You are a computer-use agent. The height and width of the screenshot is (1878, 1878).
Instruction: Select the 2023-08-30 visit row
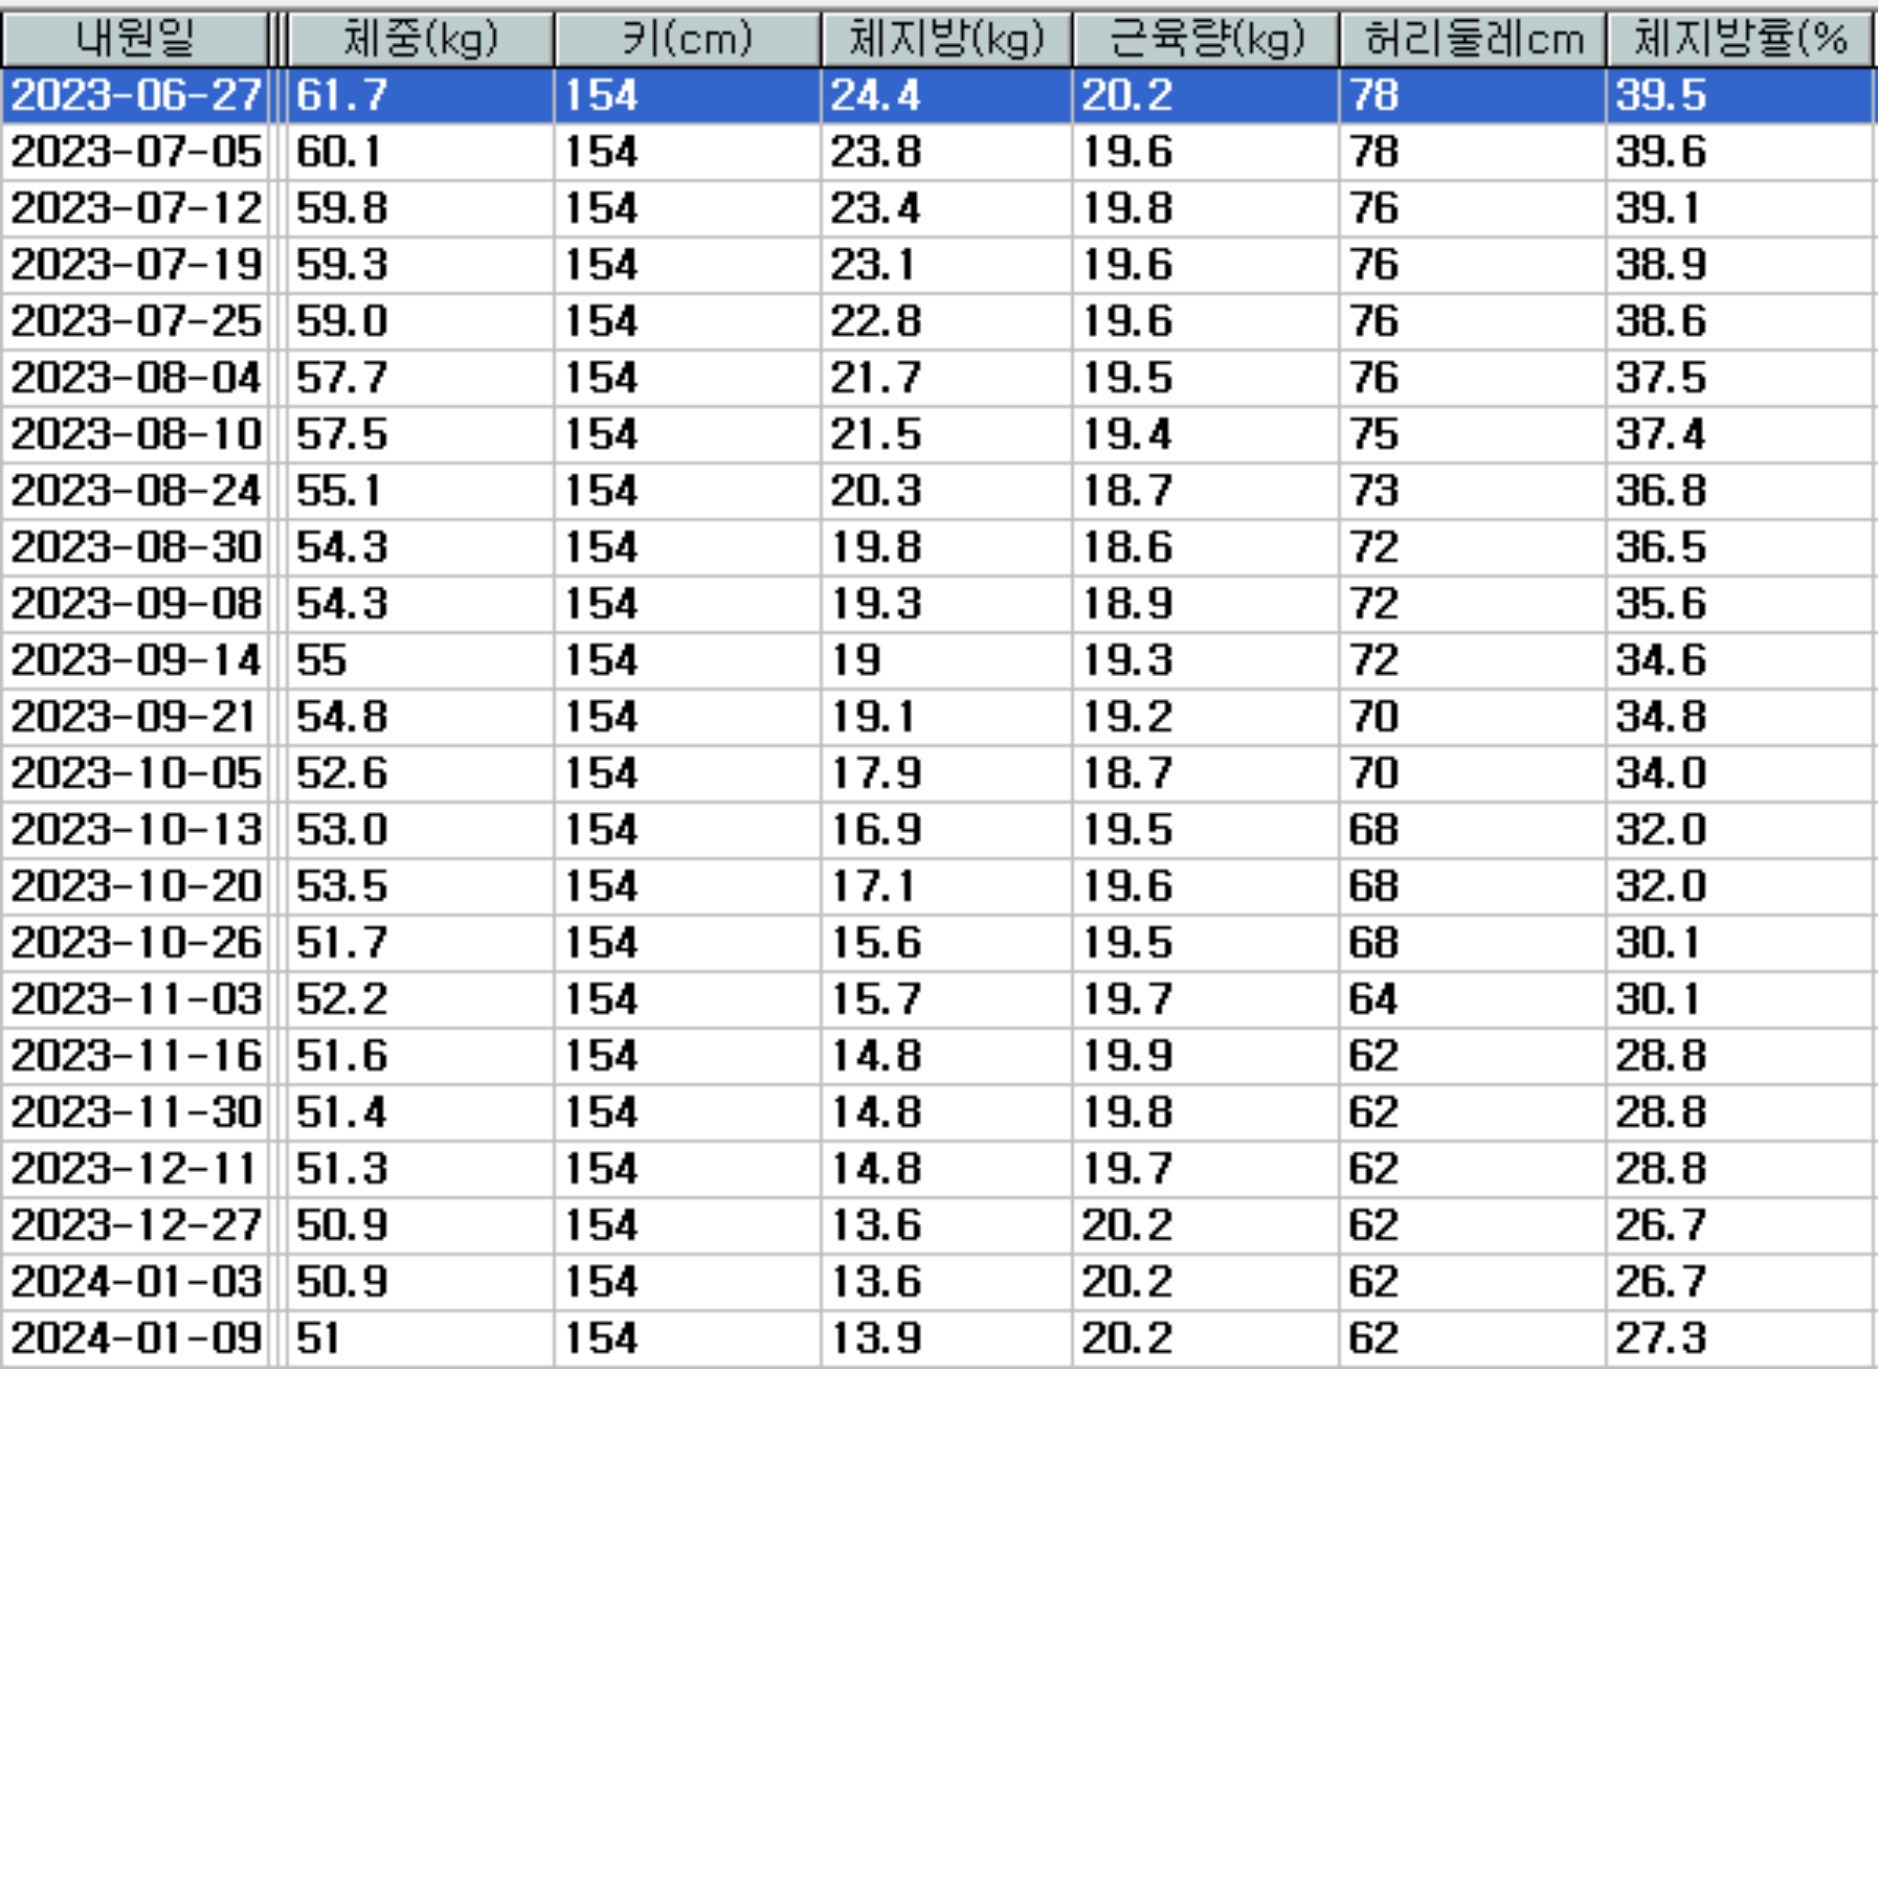pos(939,547)
